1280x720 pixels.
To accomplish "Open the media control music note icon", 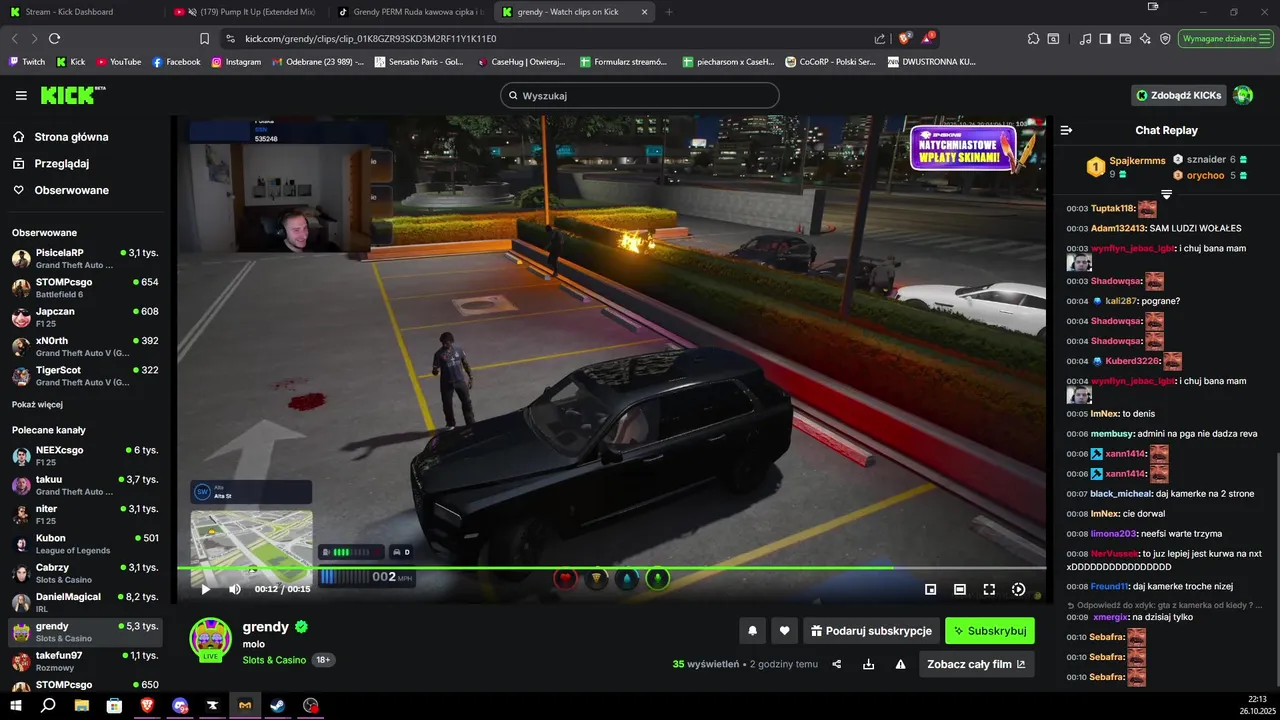I will [x=1086, y=38].
